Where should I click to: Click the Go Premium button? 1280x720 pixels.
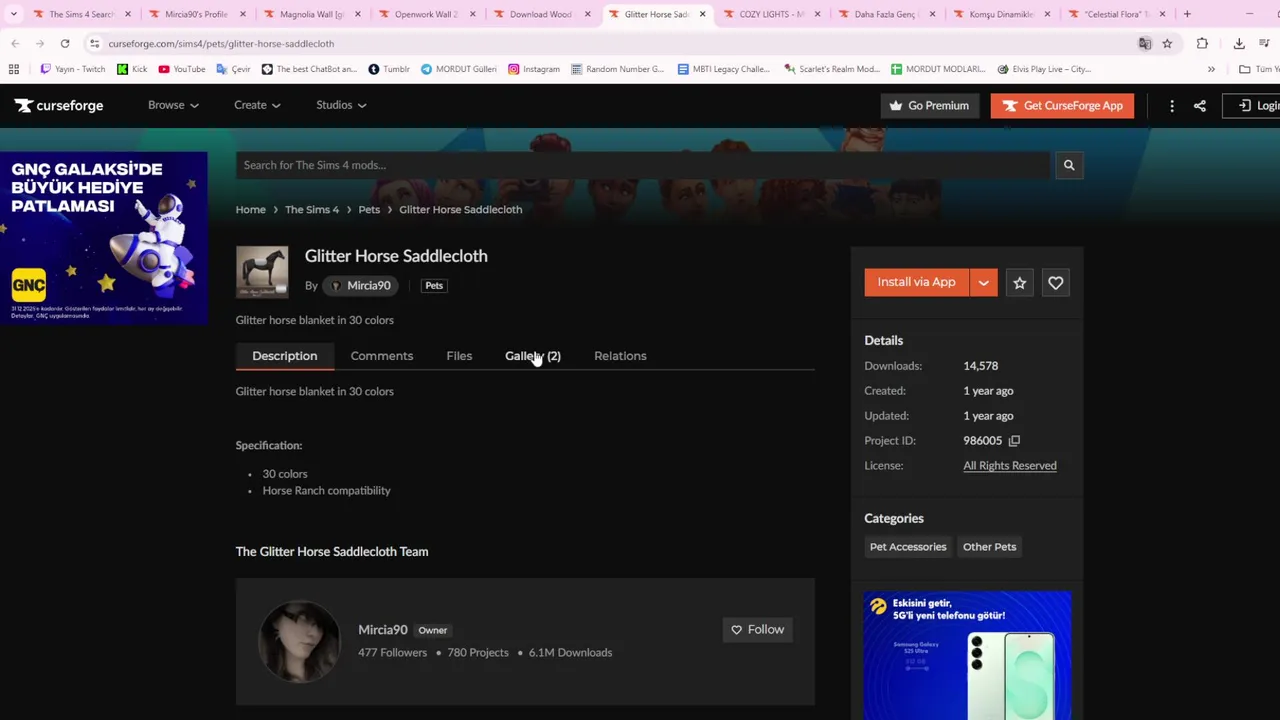[930, 106]
